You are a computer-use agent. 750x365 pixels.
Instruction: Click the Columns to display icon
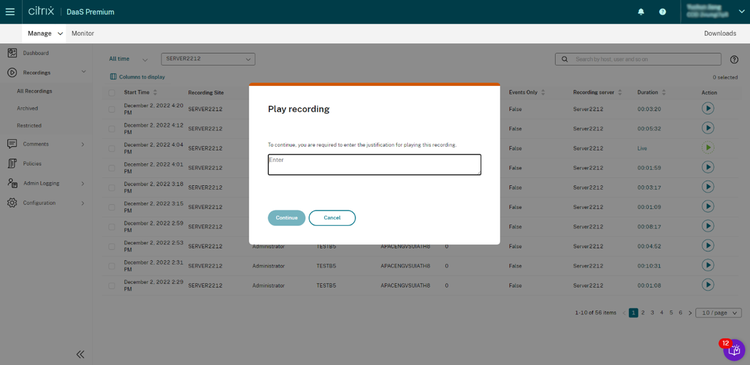113,77
